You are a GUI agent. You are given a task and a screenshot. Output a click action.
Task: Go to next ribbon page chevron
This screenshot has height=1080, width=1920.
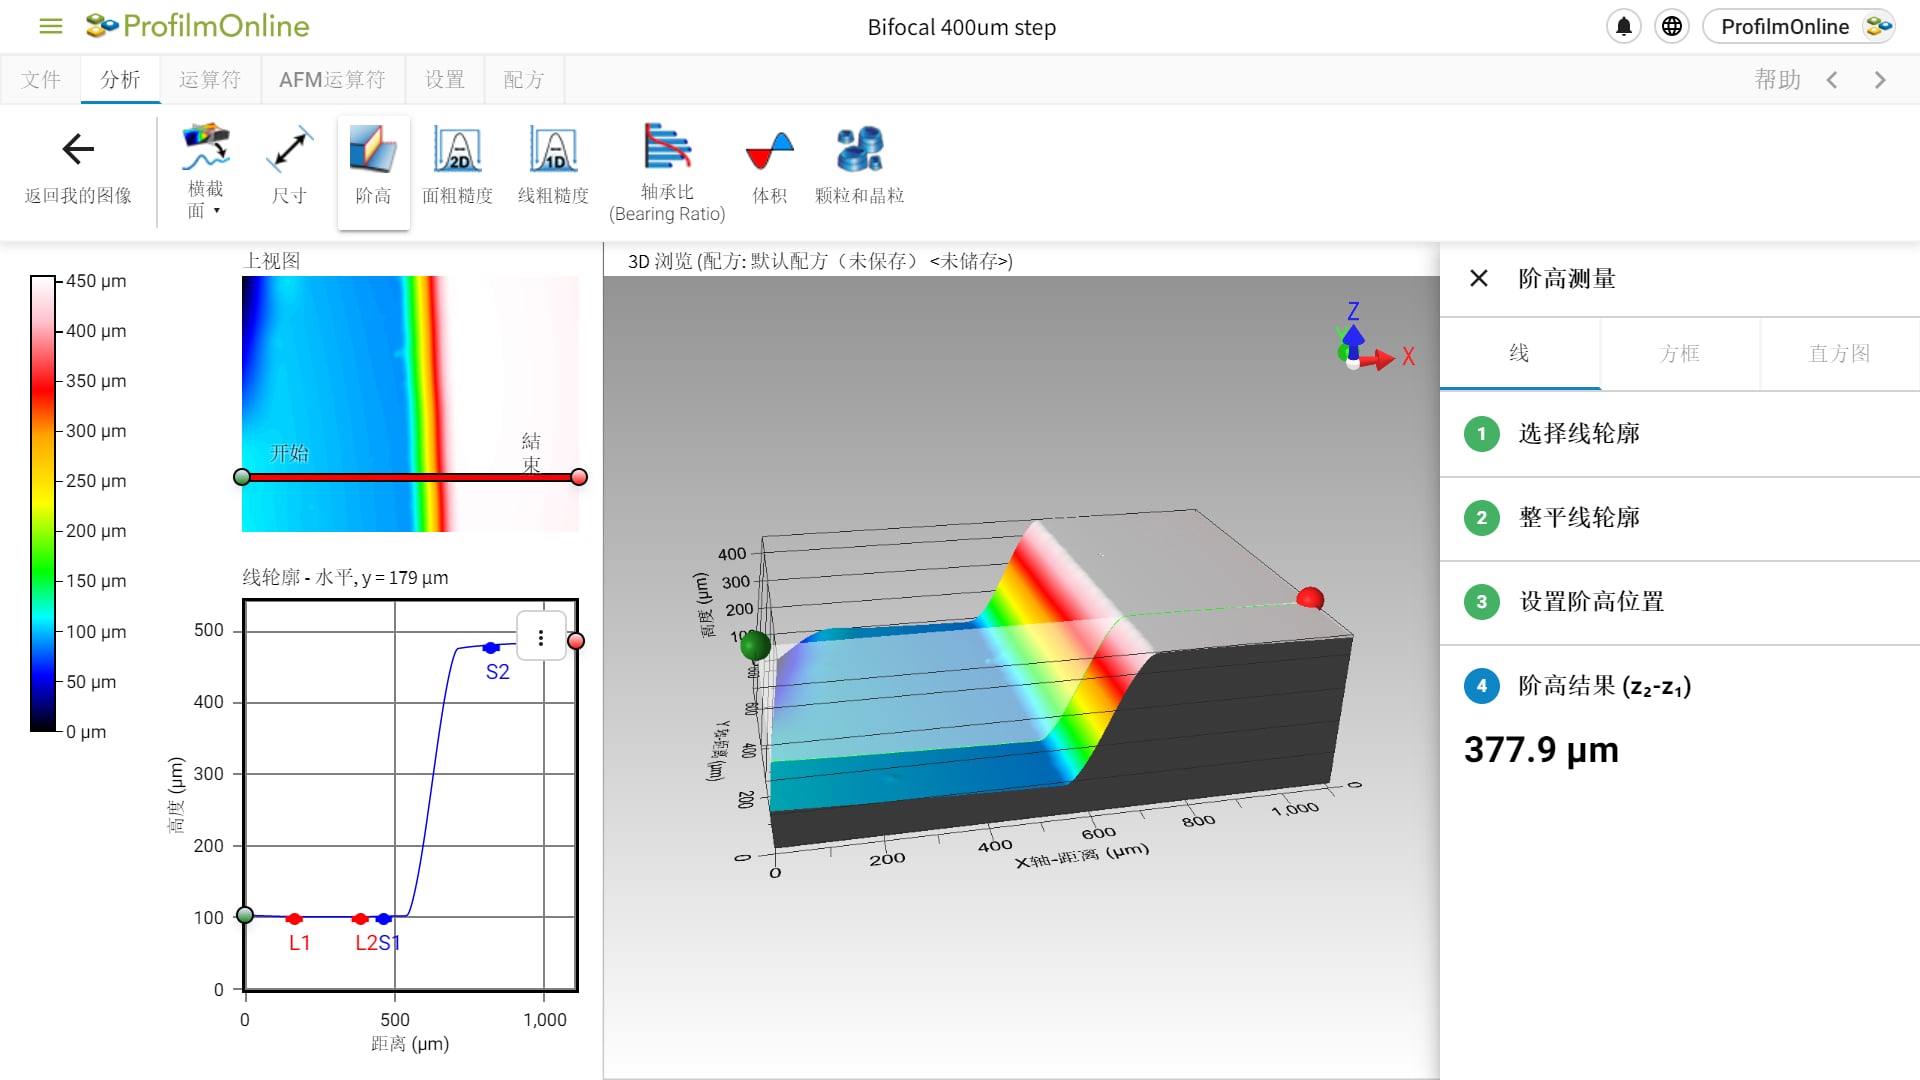click(1880, 80)
